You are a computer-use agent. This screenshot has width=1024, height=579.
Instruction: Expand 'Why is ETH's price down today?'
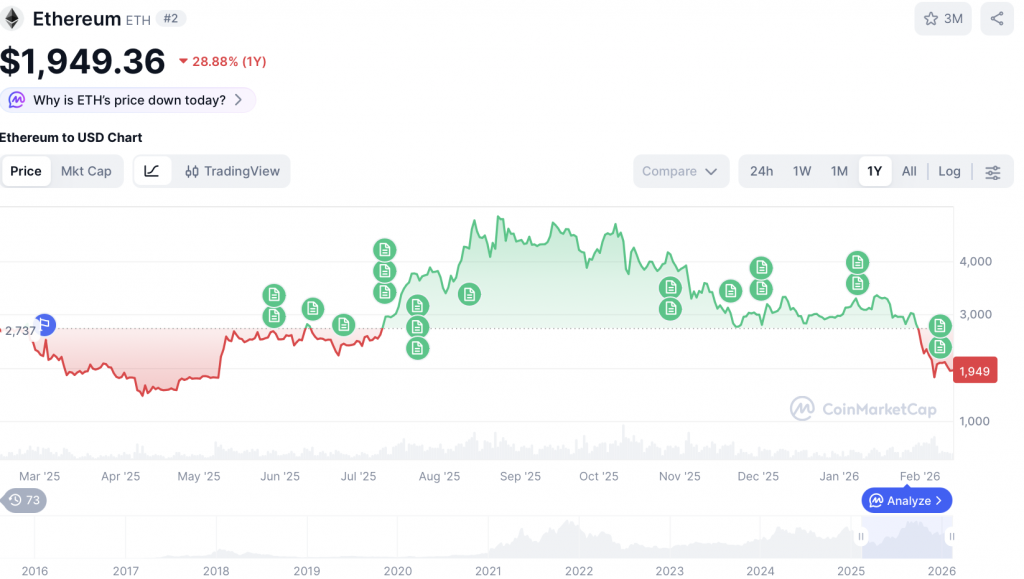pyautogui.click(x=128, y=100)
